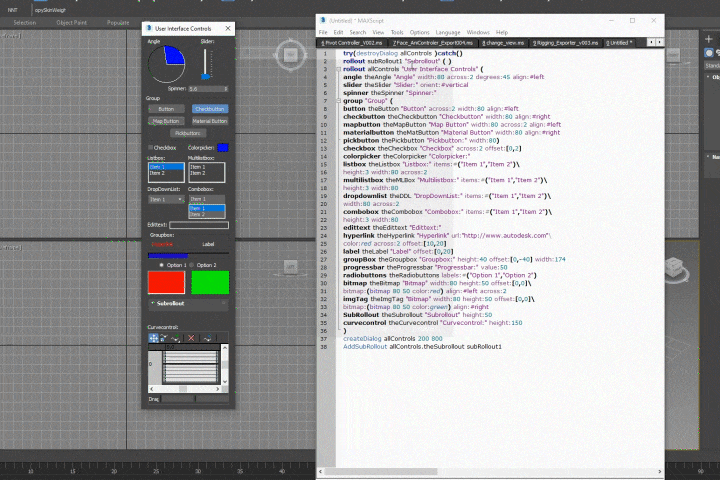Click the Insert Keys icon with green plus
This screenshot has height=480, width=720.
click(175, 338)
